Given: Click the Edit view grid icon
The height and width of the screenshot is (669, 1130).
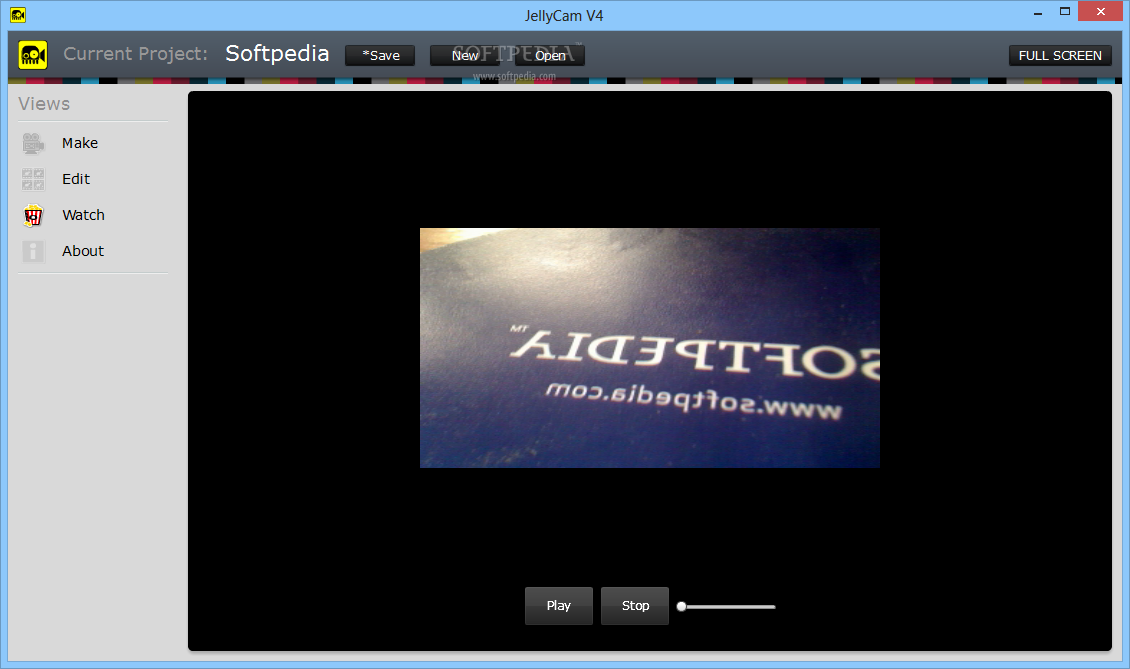Looking at the screenshot, I should [33, 179].
